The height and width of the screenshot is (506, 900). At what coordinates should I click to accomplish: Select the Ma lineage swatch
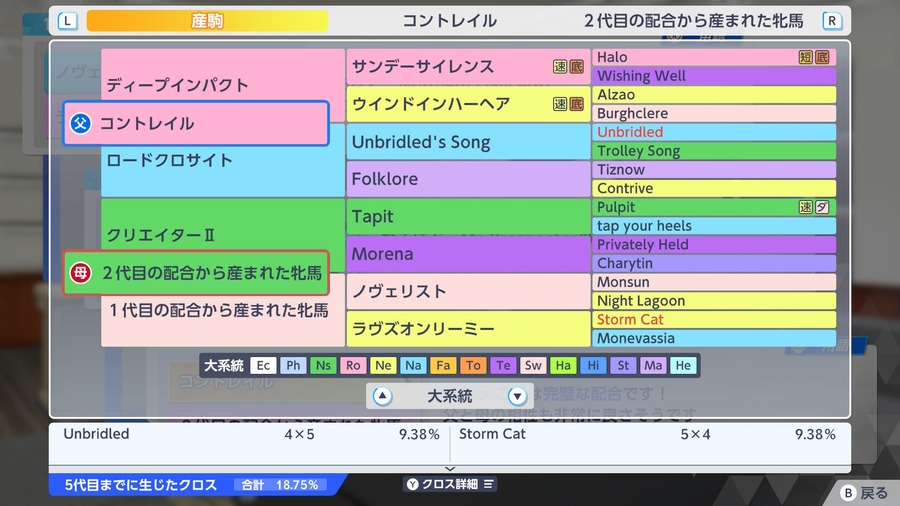(x=653, y=365)
